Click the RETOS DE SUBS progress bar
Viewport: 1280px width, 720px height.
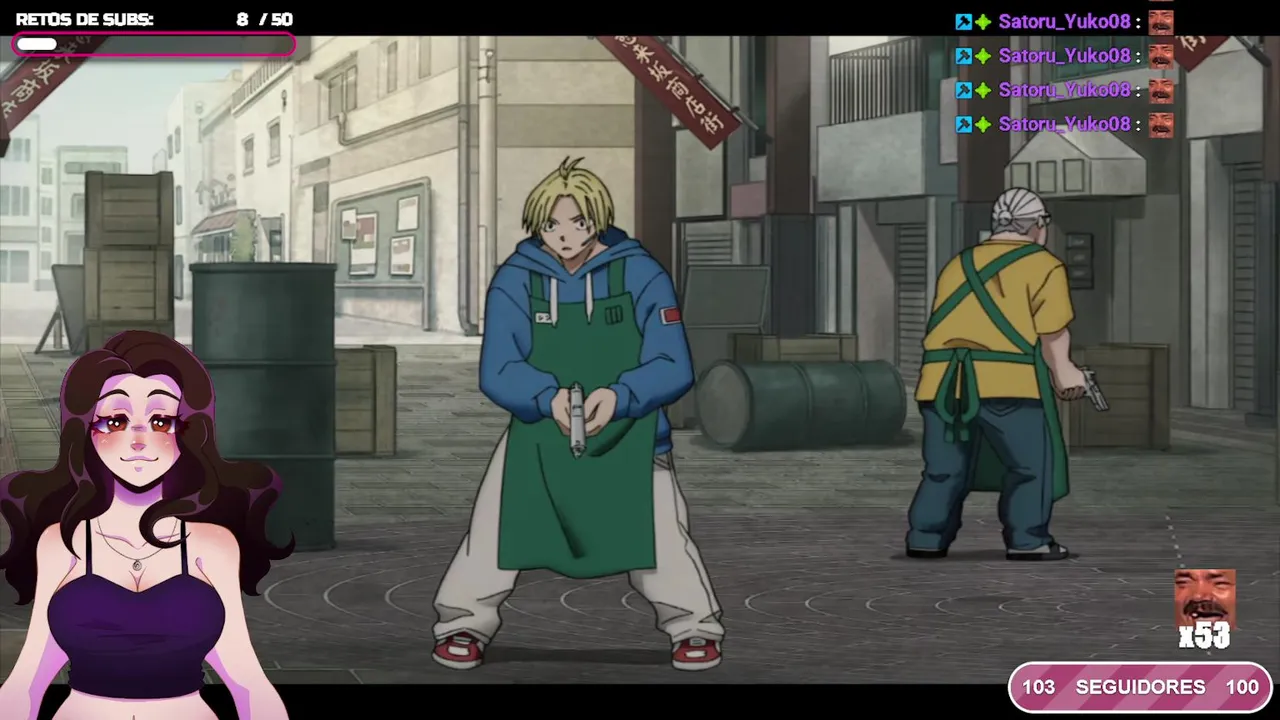tap(154, 44)
